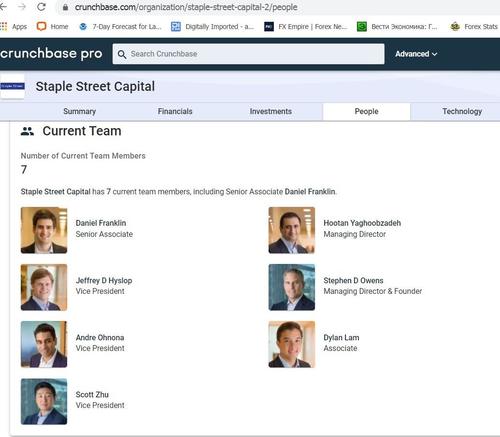Expand the Advanced search dropdown
Image resolution: width=500 pixels, height=437 pixels.
(x=416, y=54)
